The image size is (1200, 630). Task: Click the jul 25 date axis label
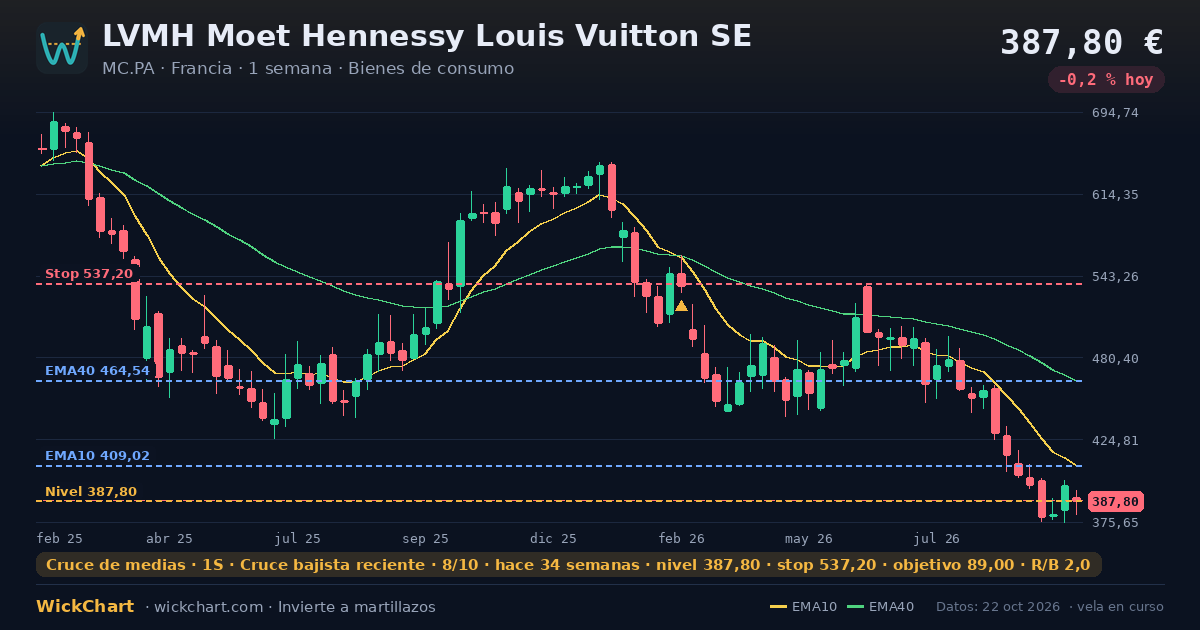[x=298, y=538]
